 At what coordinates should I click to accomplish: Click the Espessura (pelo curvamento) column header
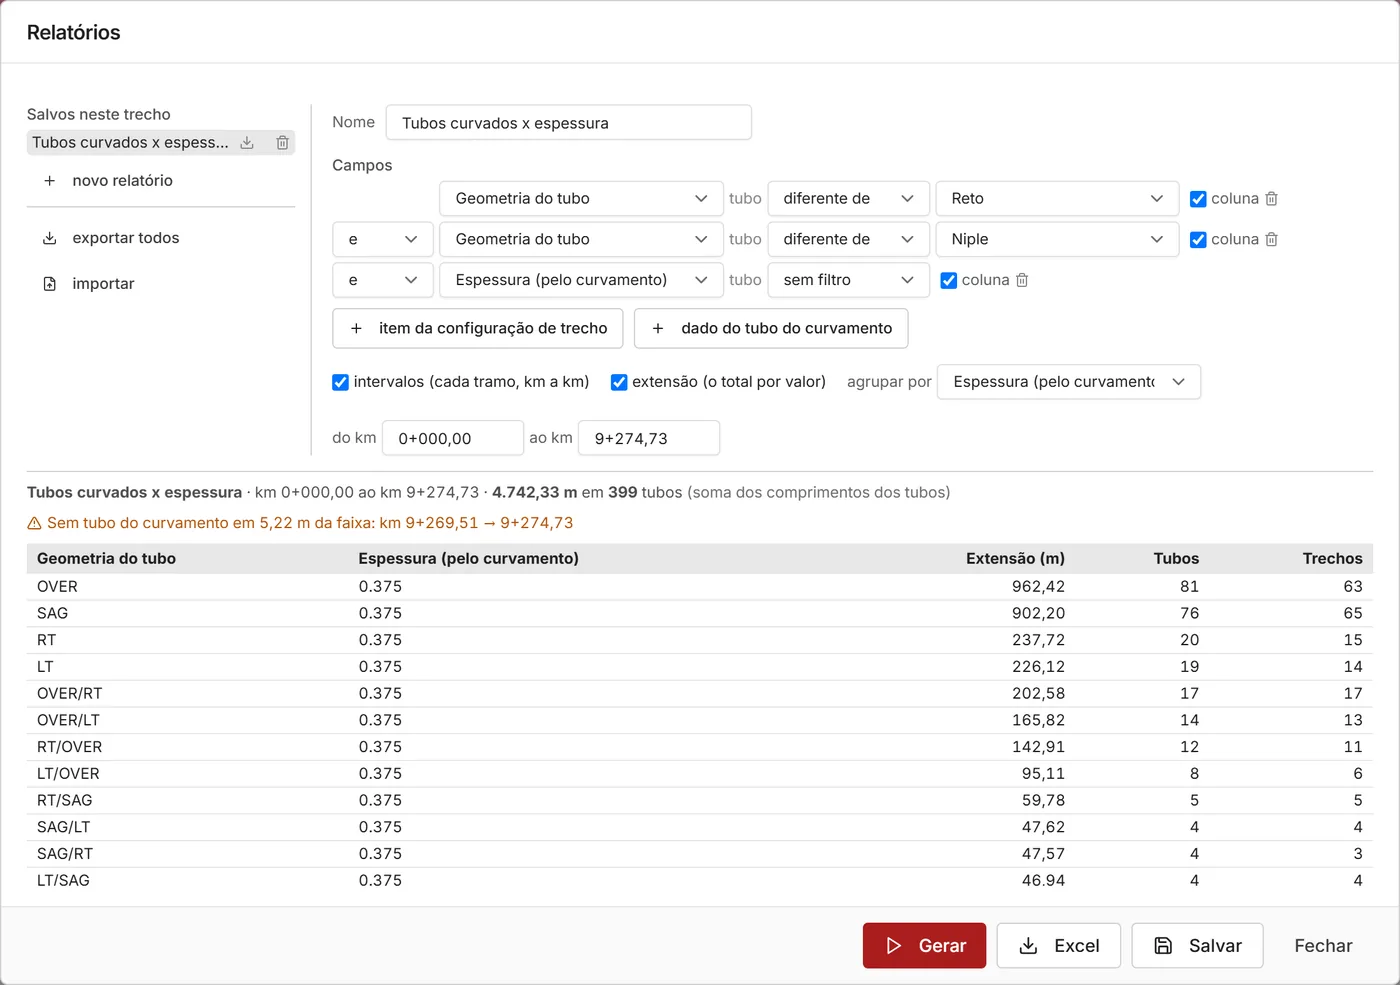click(x=469, y=559)
